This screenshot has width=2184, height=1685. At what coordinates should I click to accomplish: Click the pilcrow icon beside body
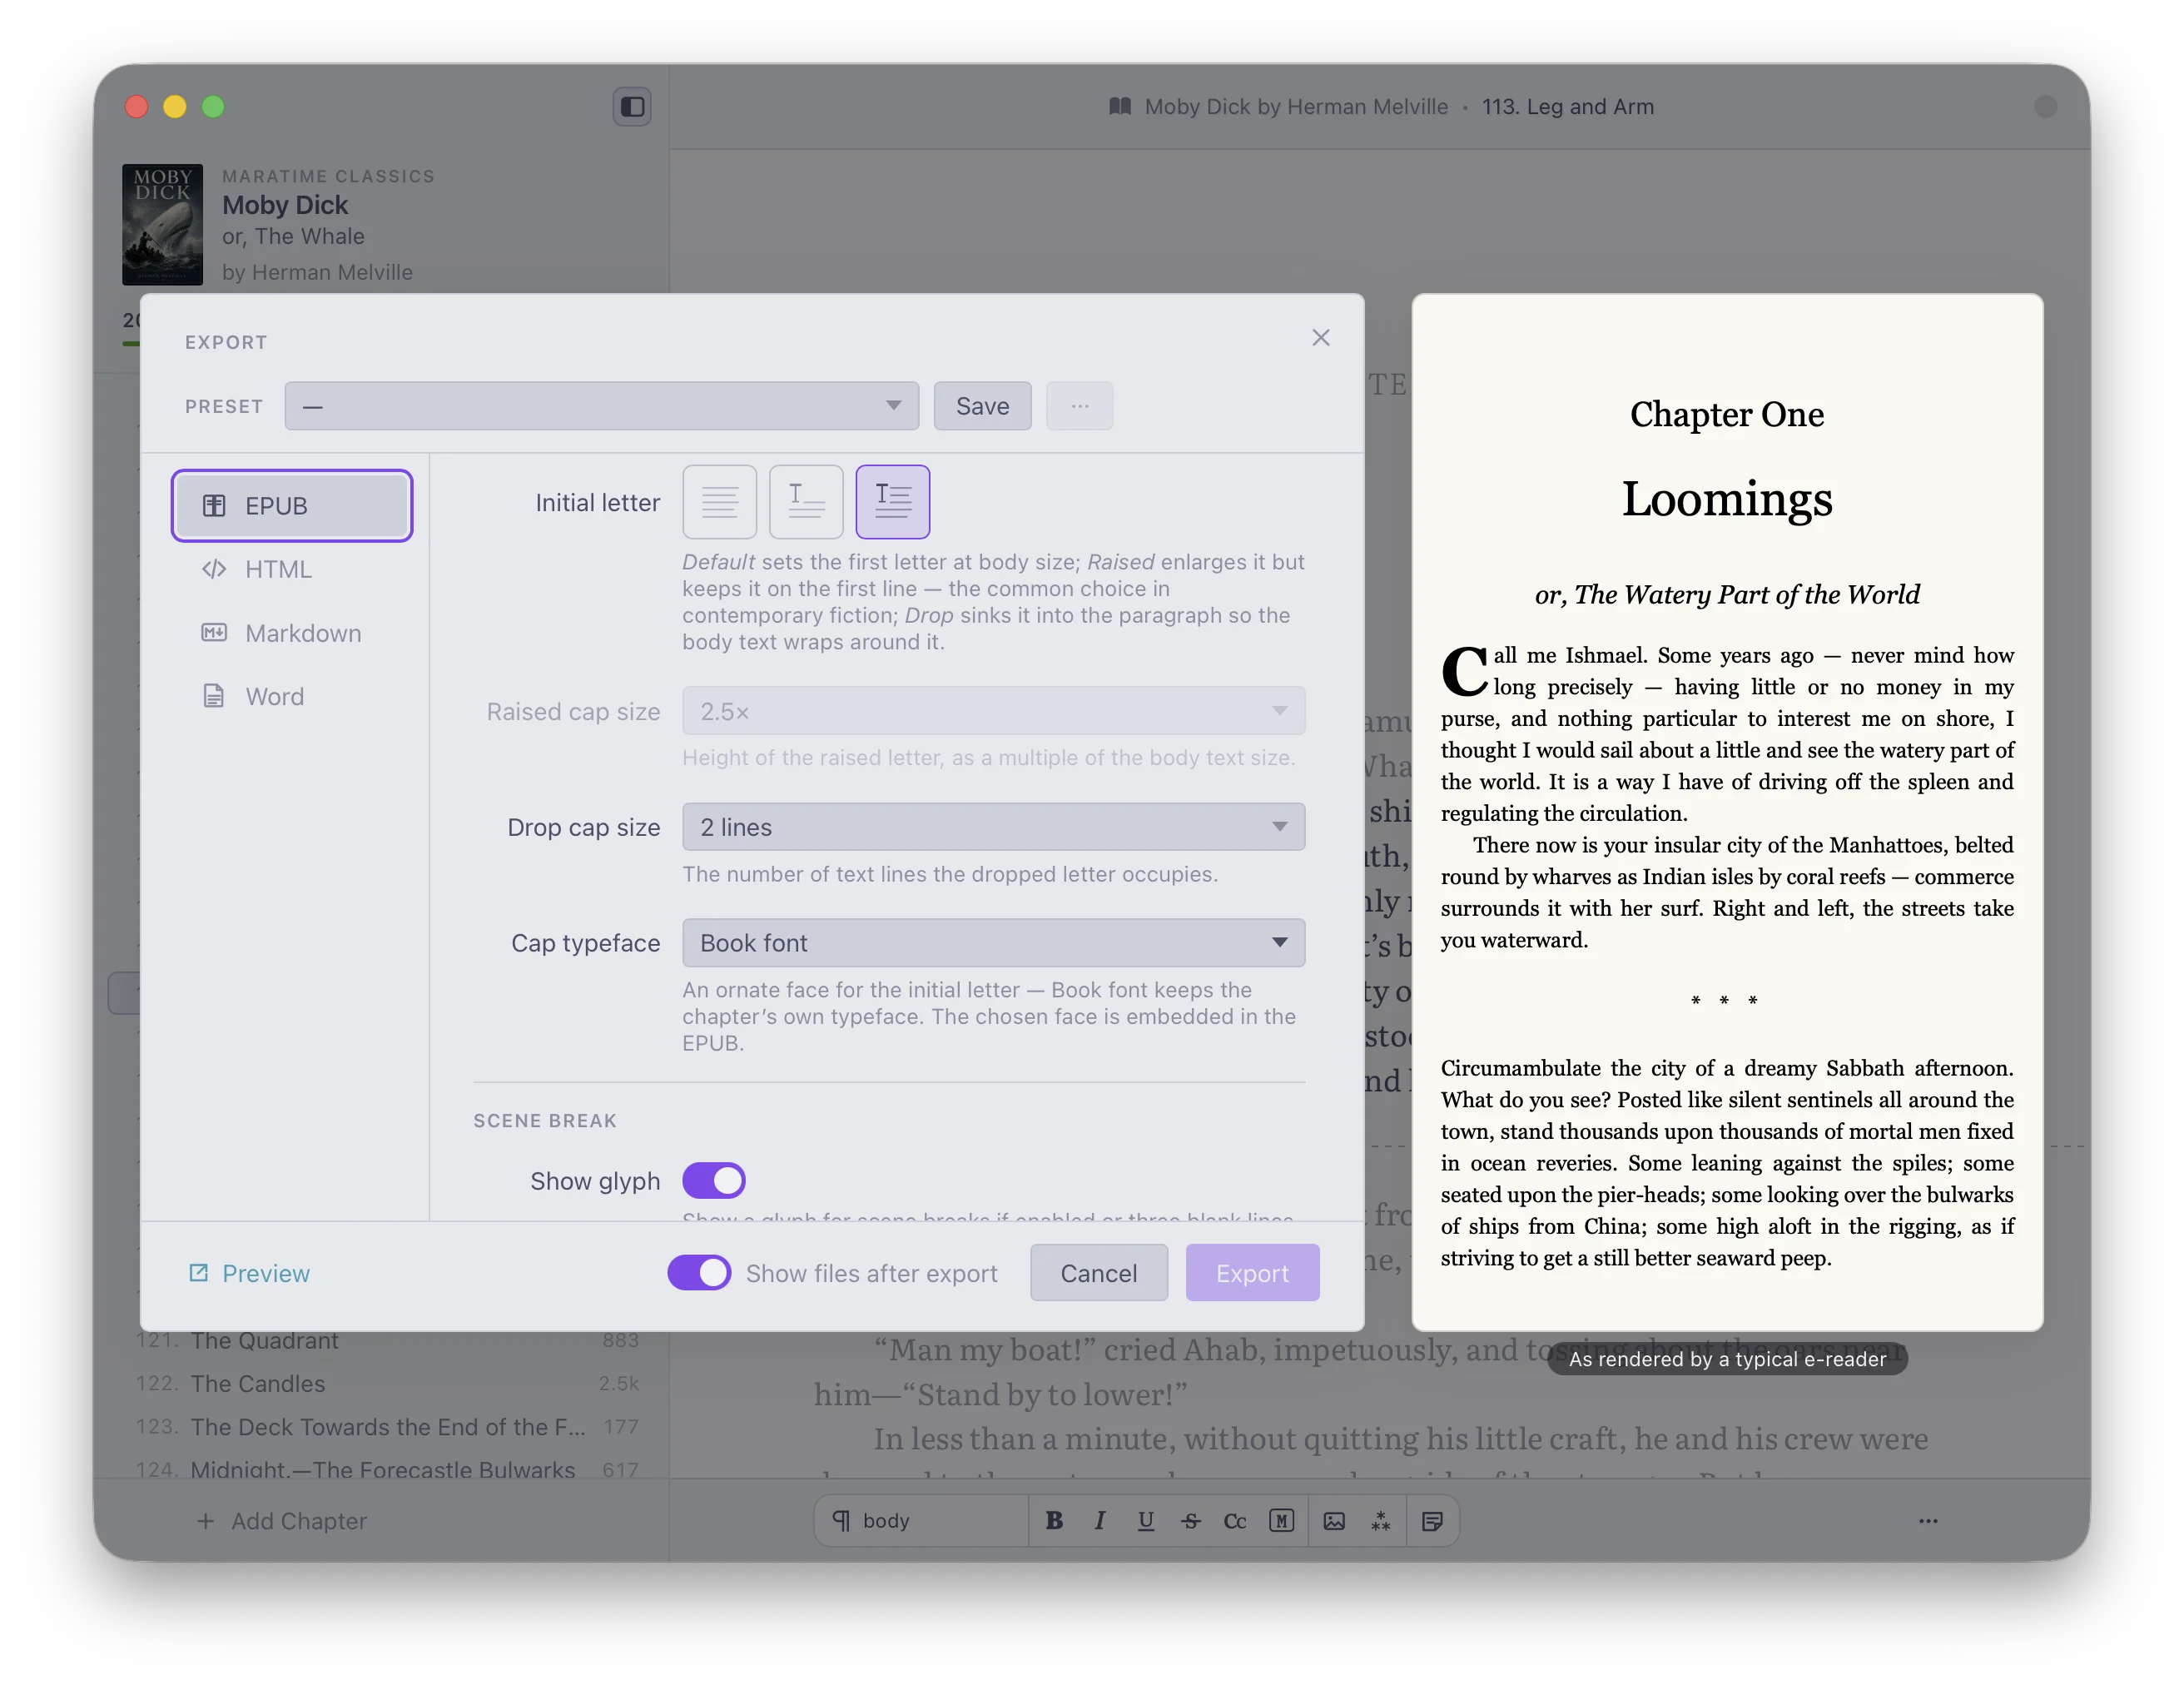(x=842, y=1521)
